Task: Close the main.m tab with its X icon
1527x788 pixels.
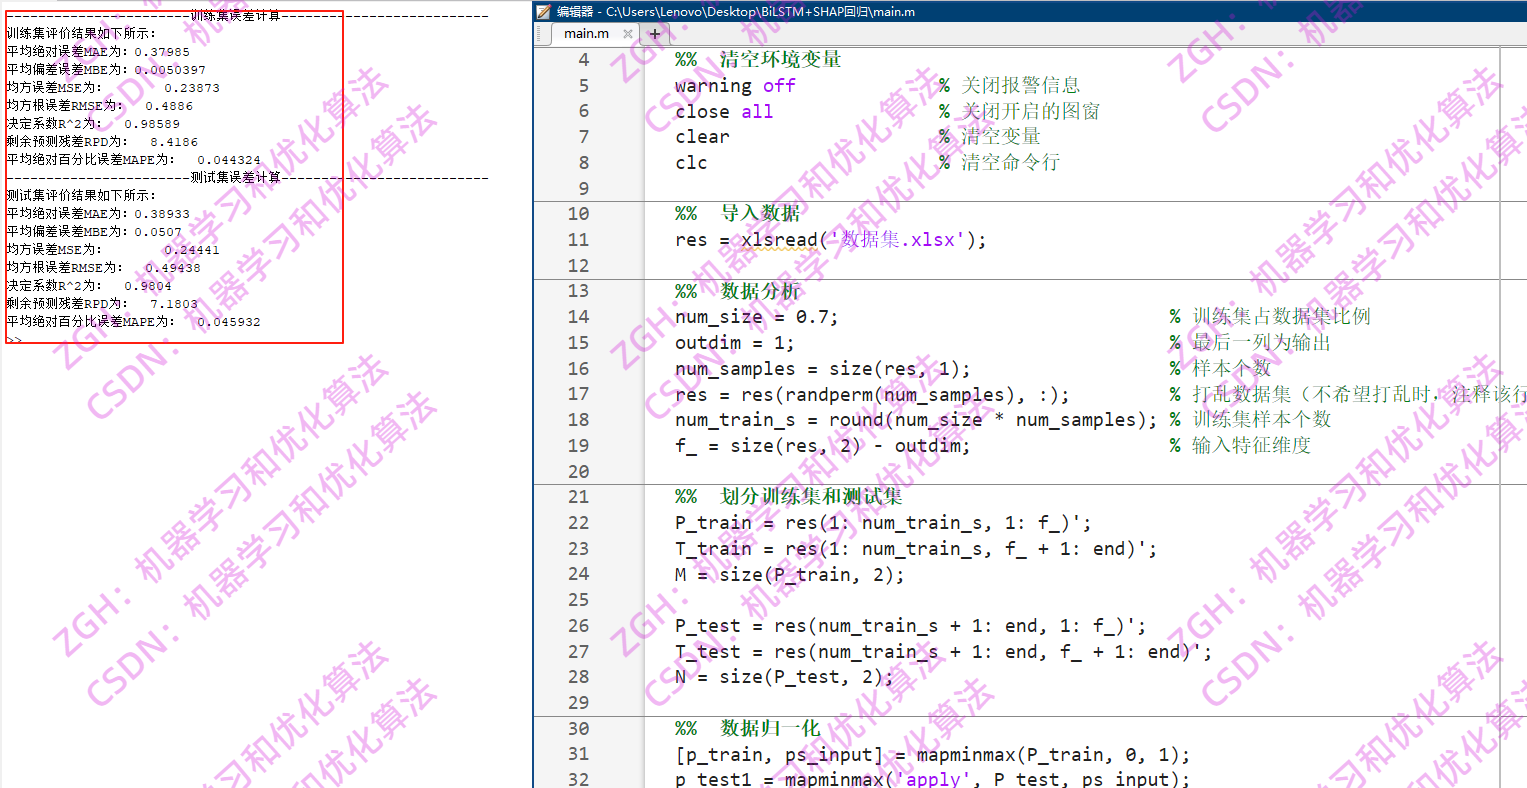Action: [x=628, y=33]
